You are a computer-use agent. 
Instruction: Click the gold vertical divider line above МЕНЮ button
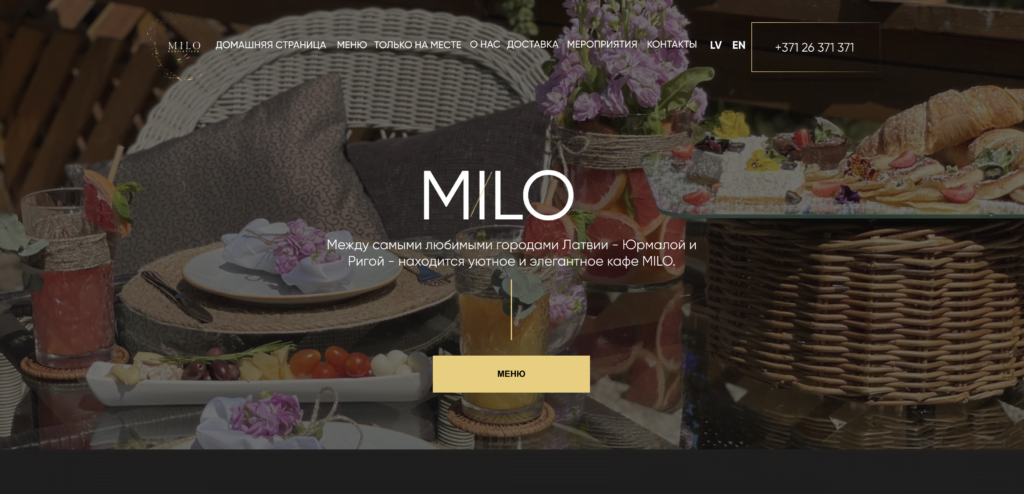pyautogui.click(x=511, y=310)
